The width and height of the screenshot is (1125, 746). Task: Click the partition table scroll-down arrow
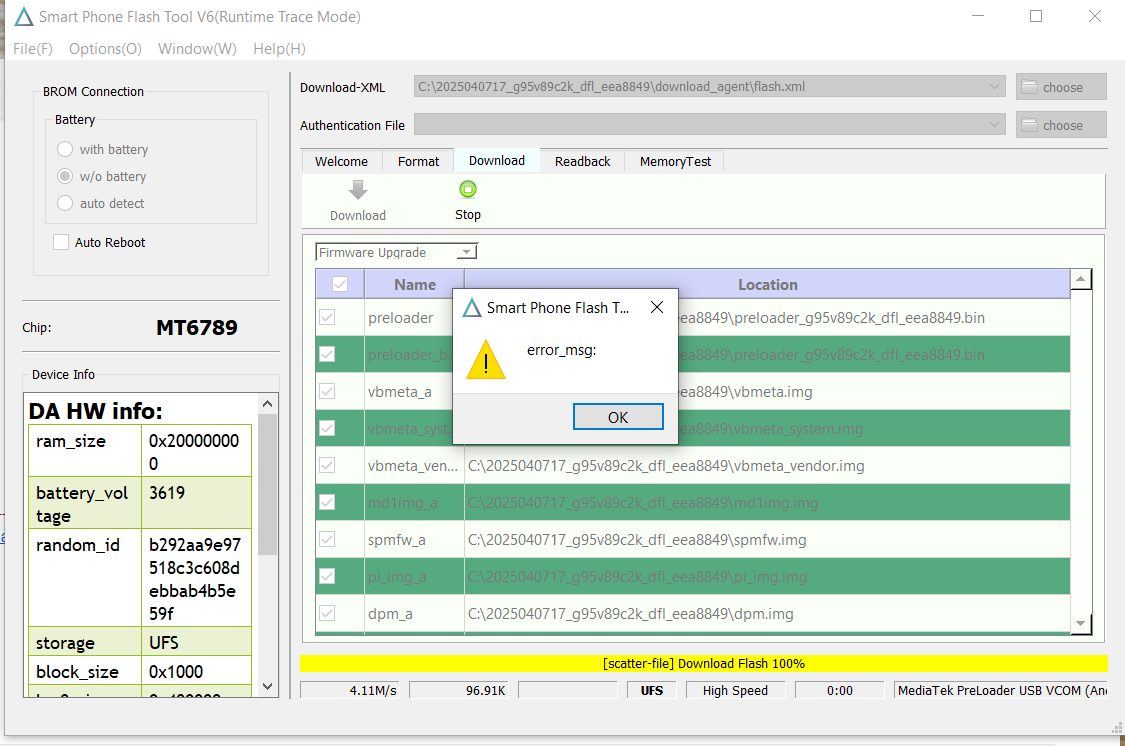pos(1081,623)
